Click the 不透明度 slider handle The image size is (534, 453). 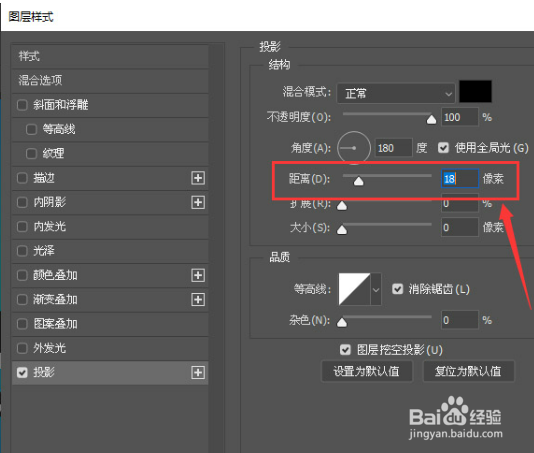click(x=431, y=120)
